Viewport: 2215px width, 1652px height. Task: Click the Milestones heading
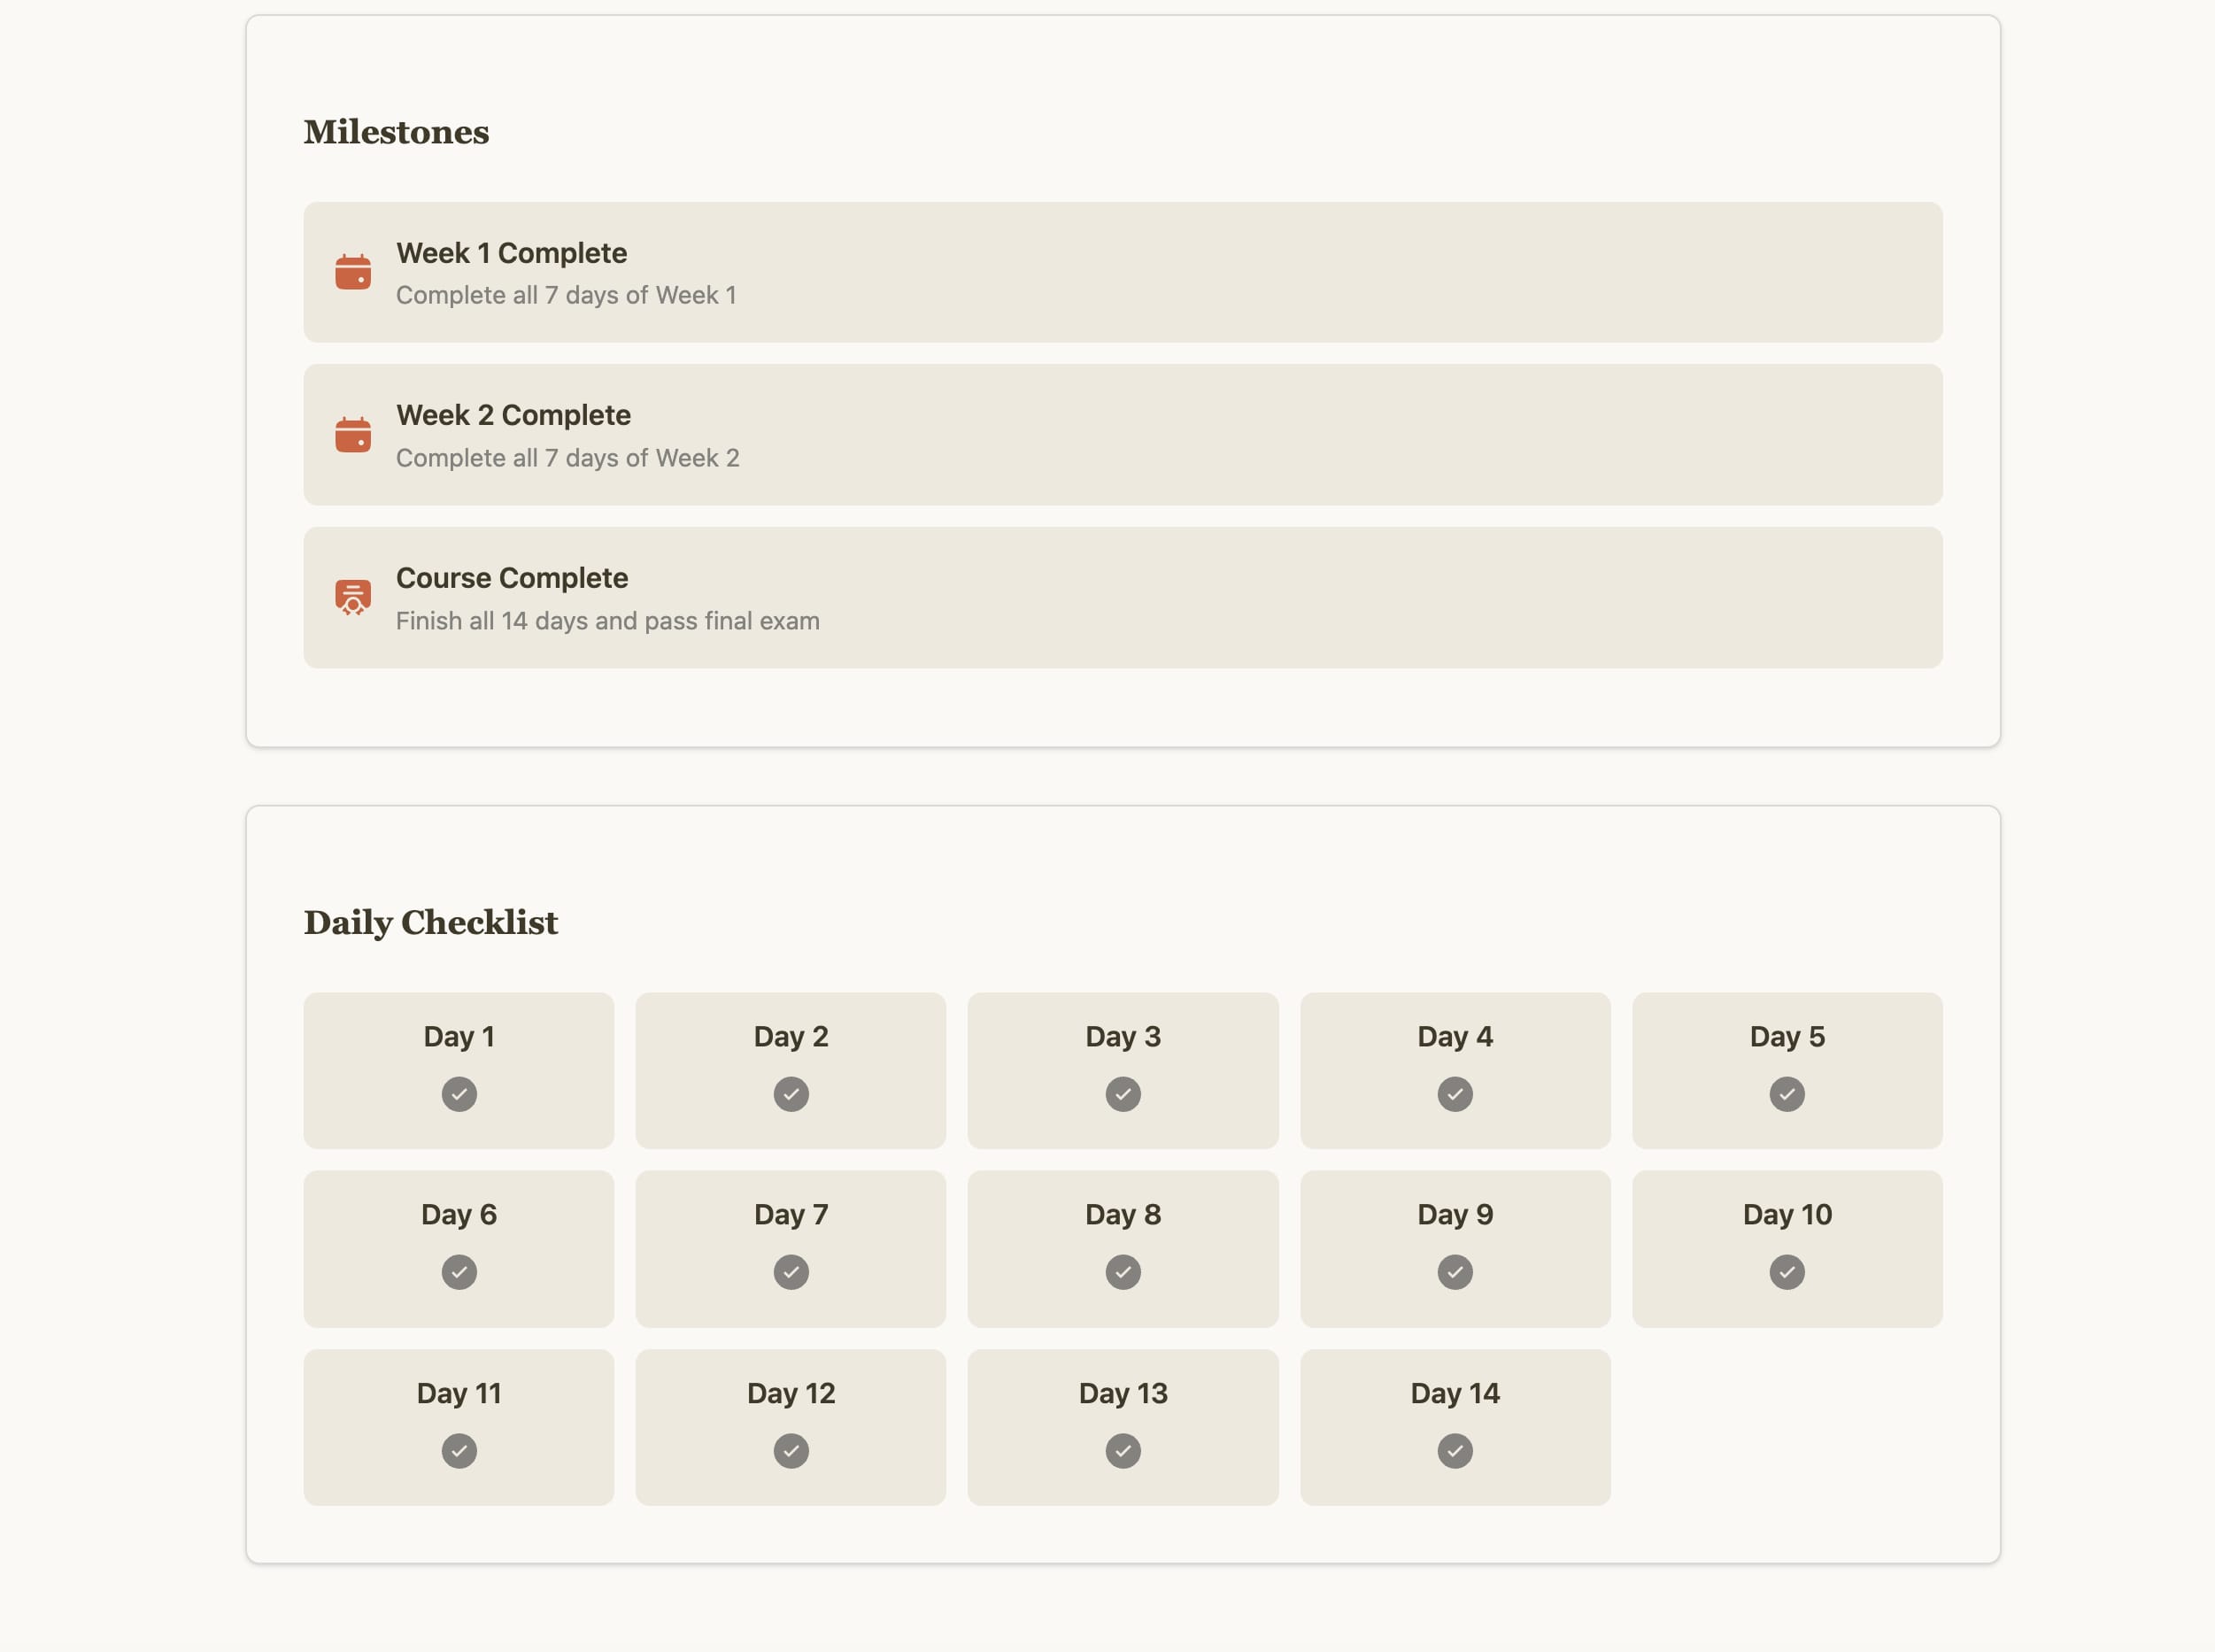396,132
